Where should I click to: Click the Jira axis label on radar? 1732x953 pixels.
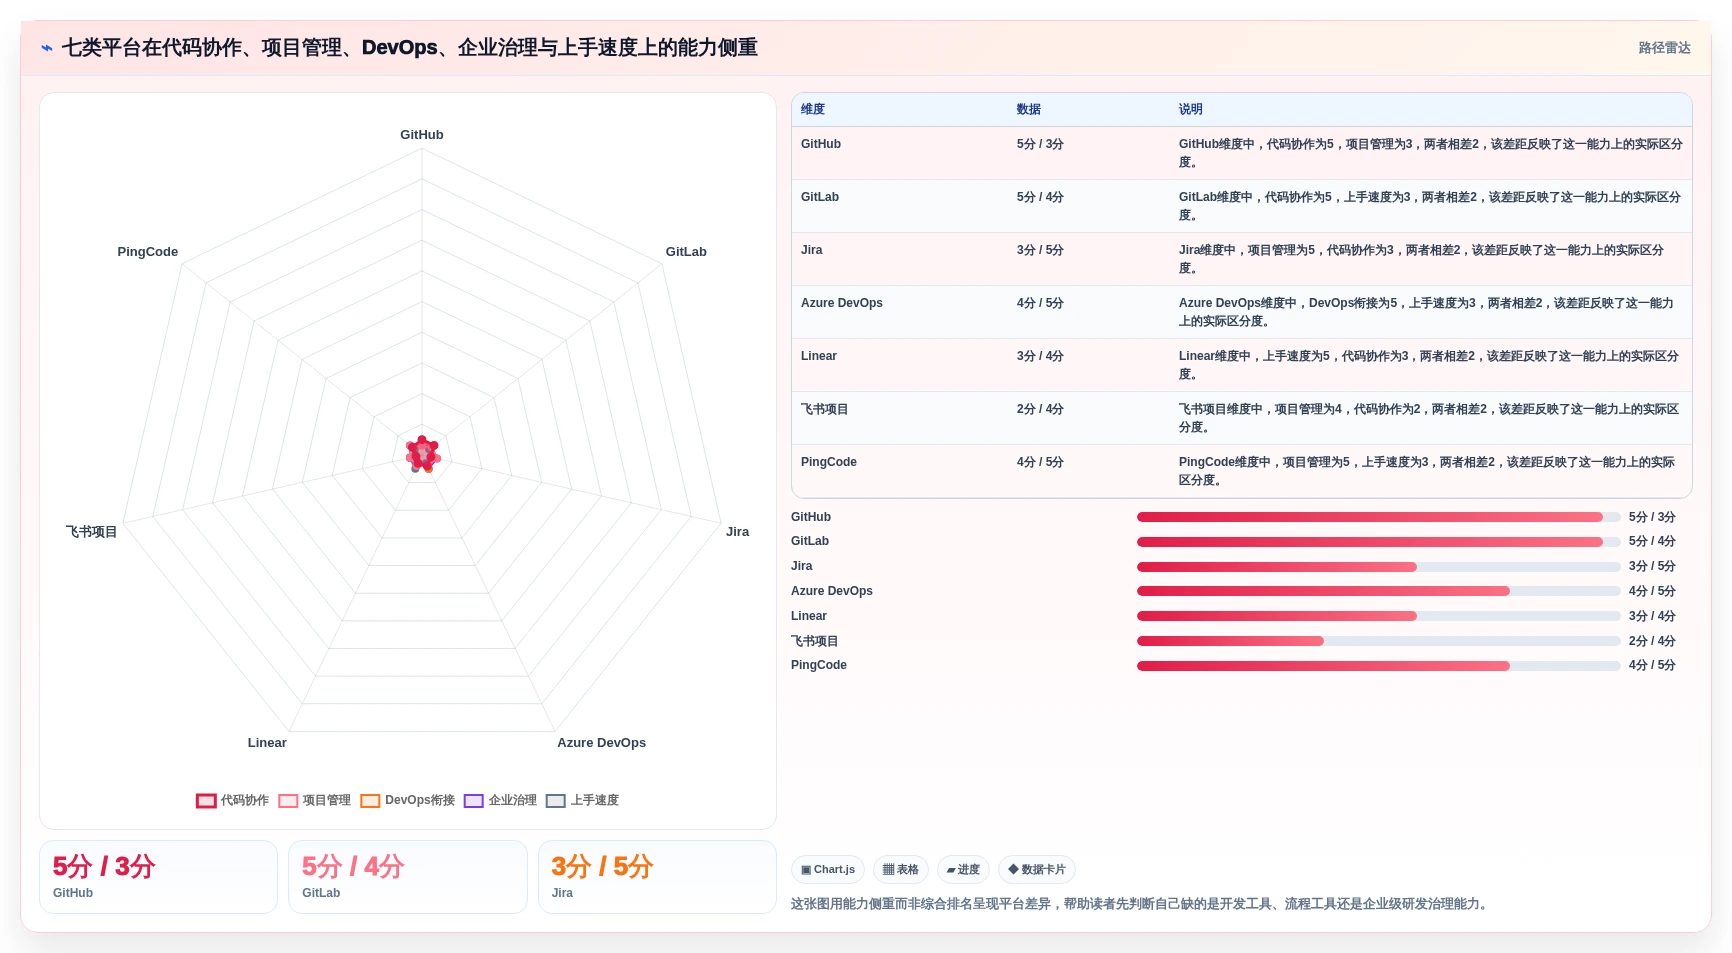coord(738,532)
